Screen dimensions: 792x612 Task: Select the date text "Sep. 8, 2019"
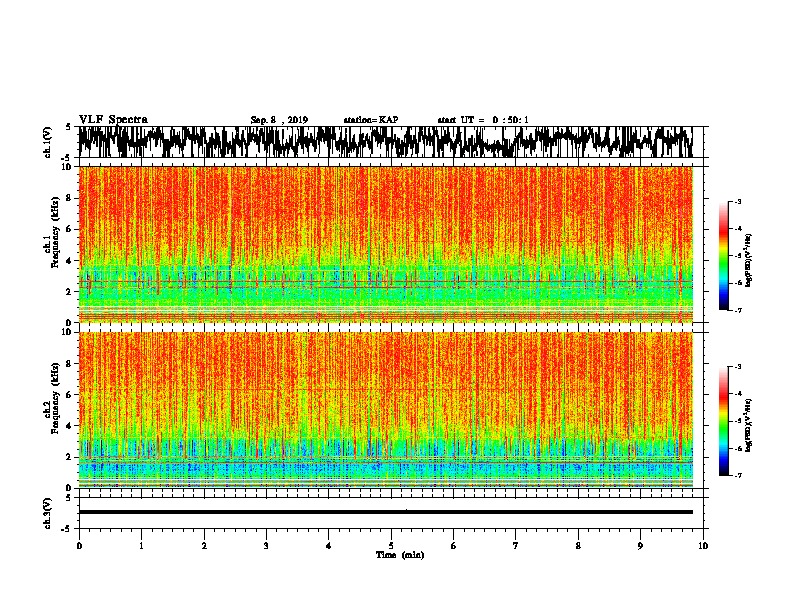pyautogui.click(x=279, y=120)
